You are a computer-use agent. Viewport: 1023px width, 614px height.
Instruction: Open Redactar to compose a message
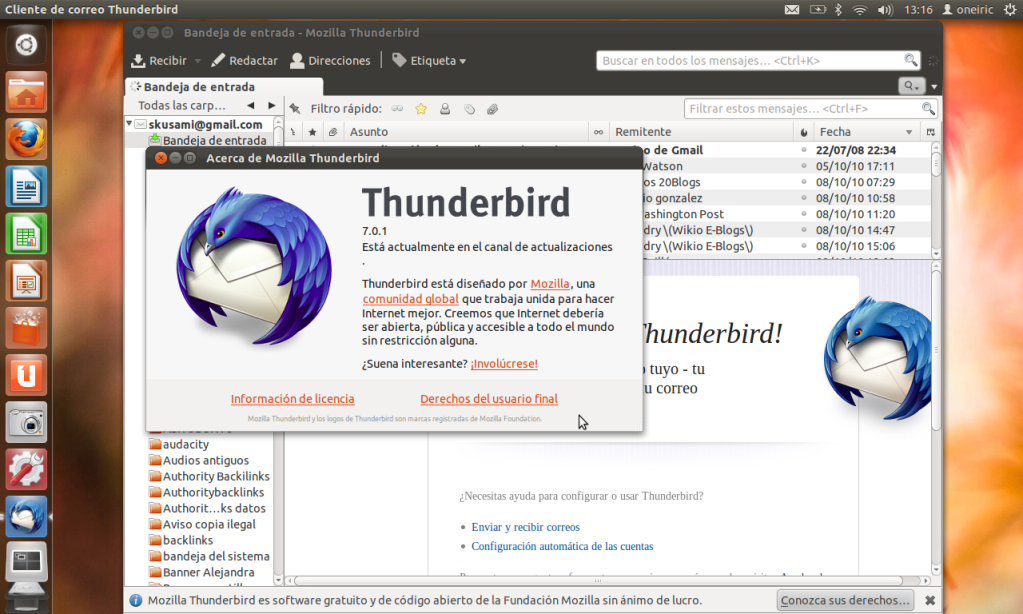point(244,61)
